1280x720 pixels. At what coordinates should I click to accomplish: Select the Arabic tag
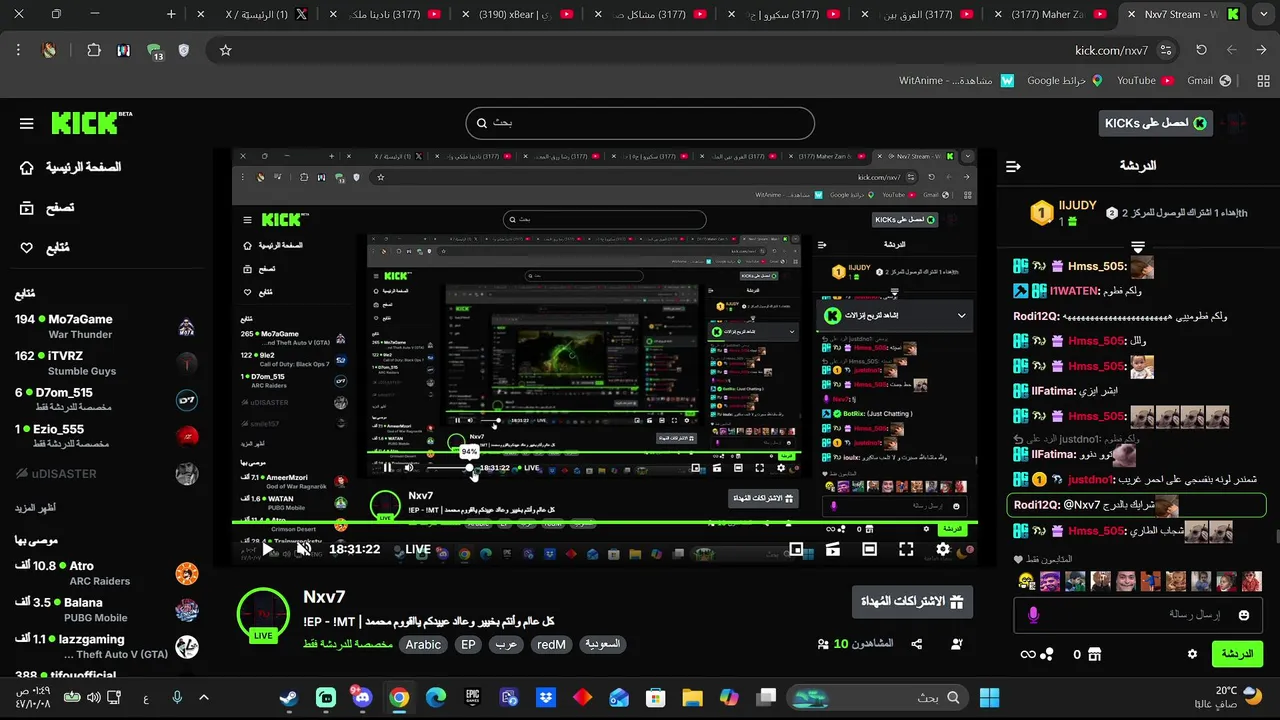(423, 645)
